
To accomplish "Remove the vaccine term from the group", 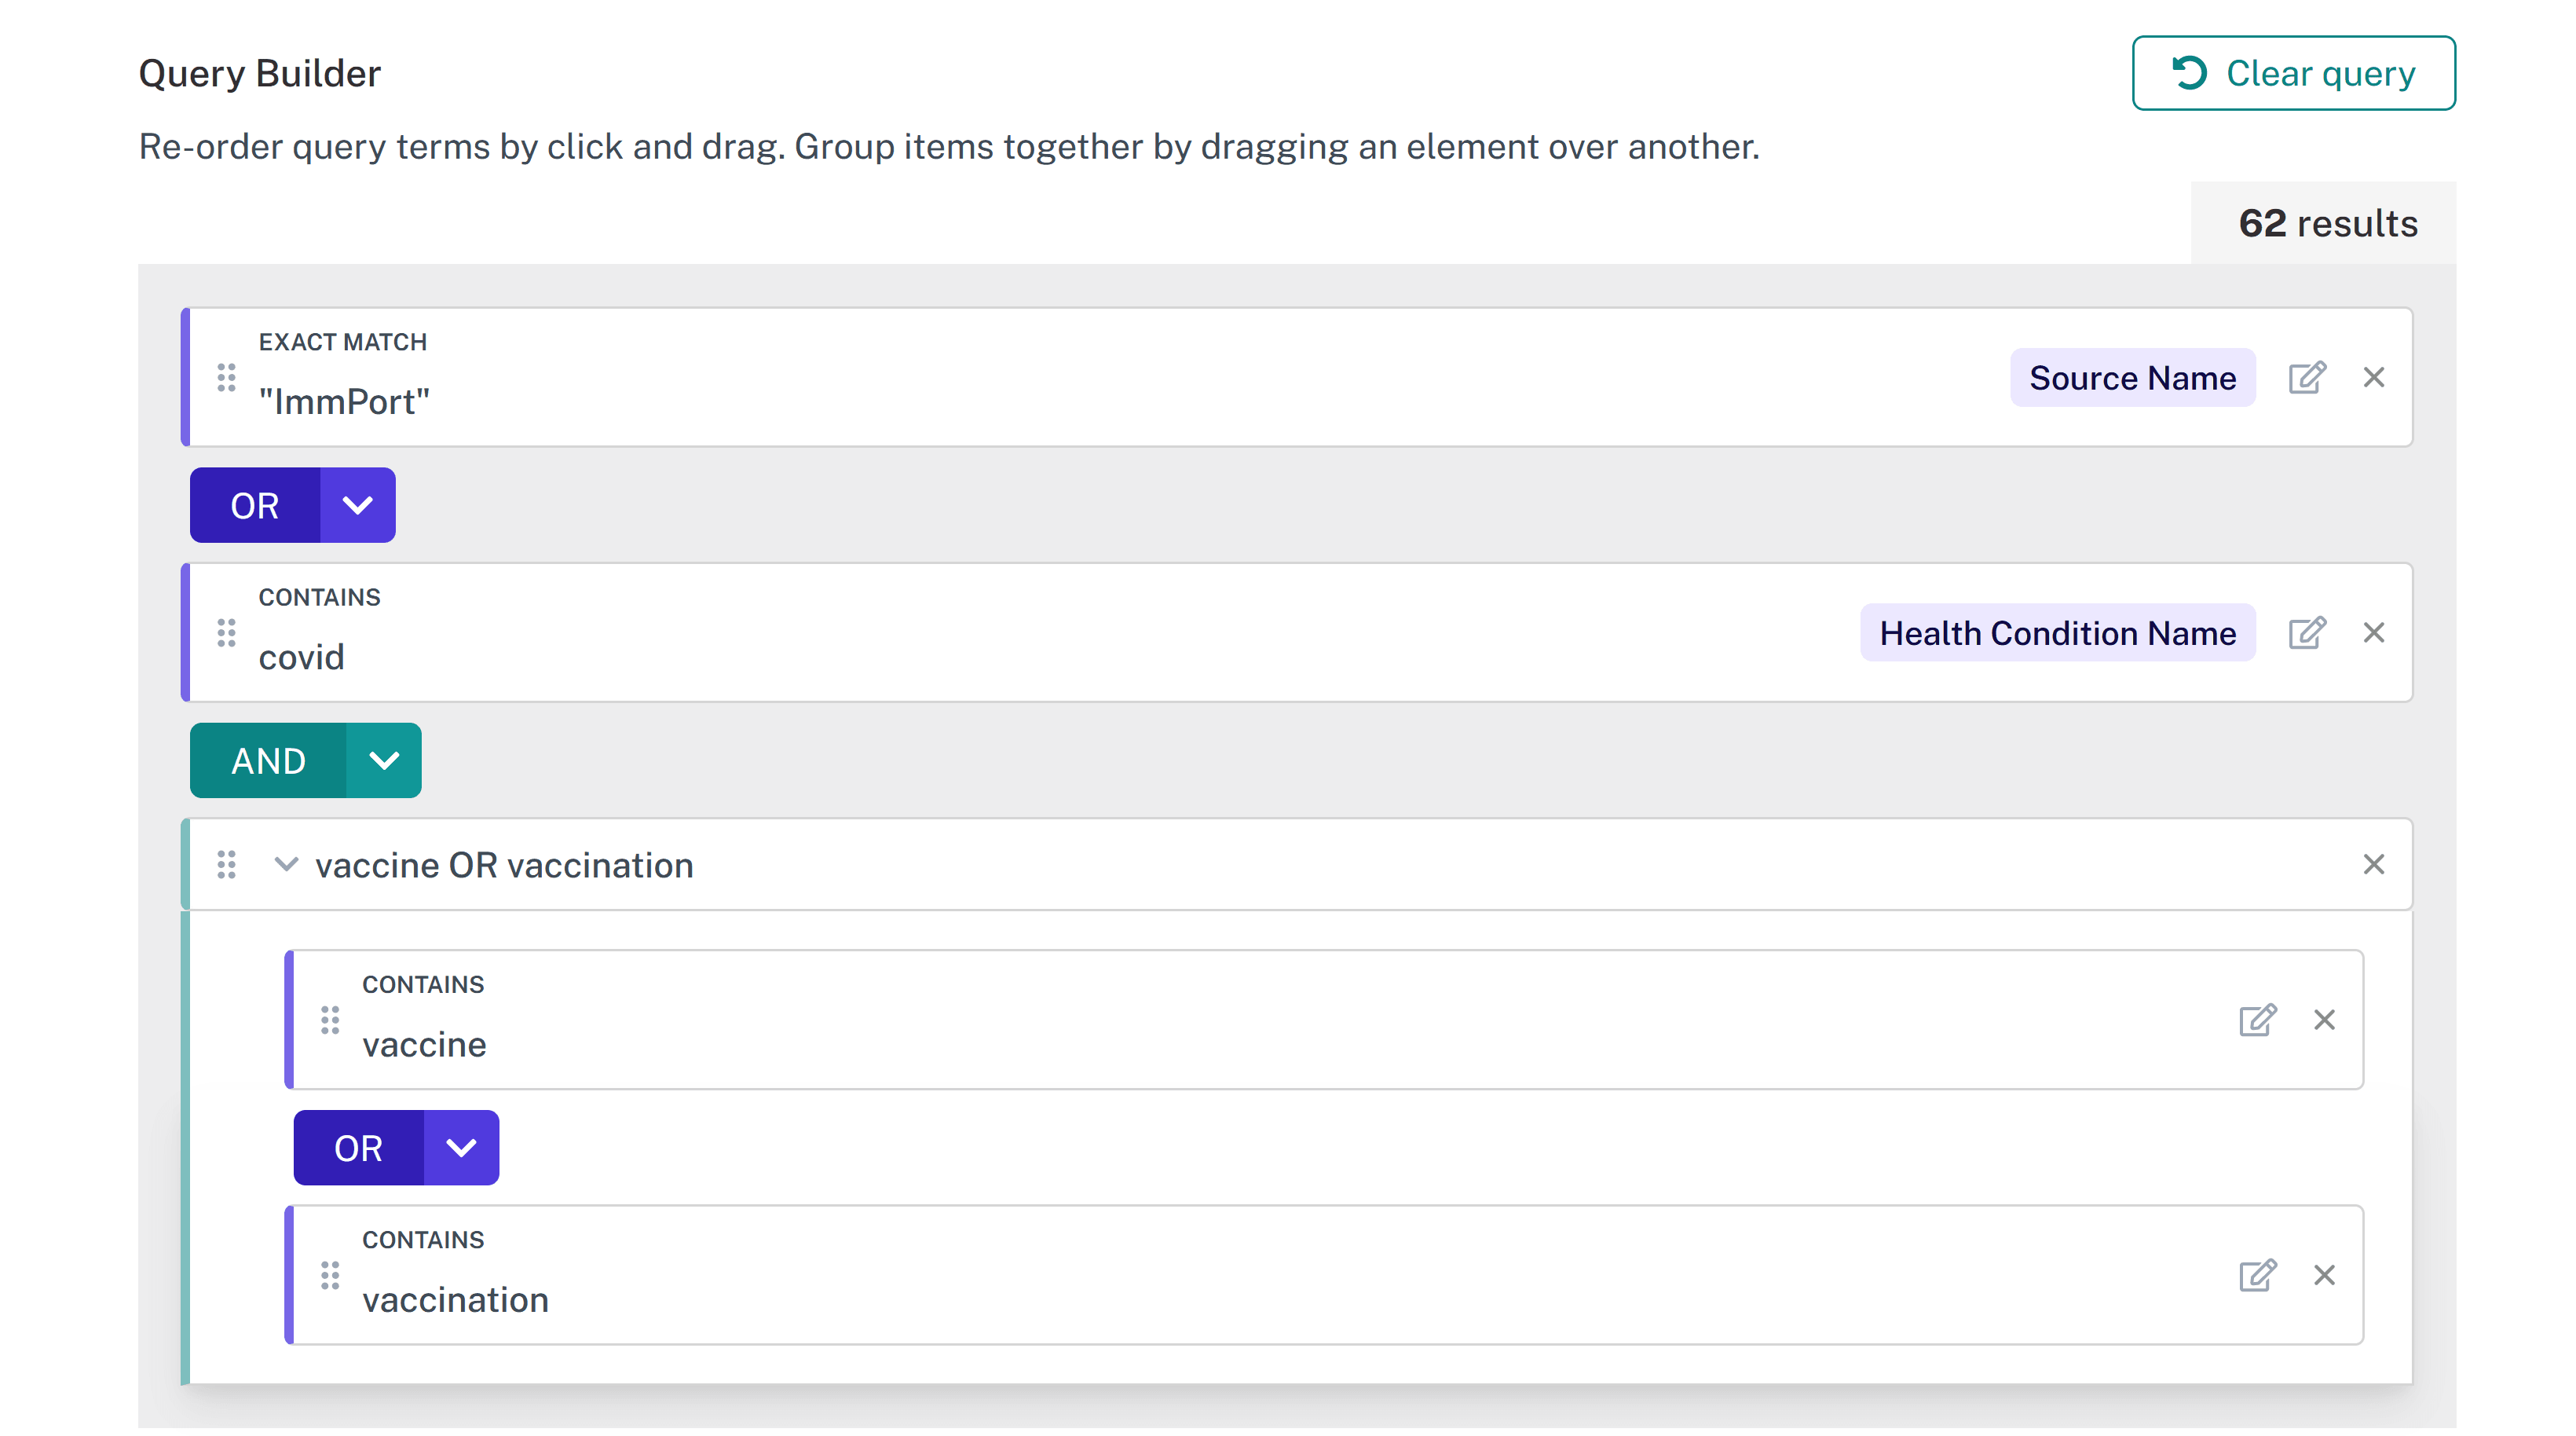I will (x=2324, y=1021).
